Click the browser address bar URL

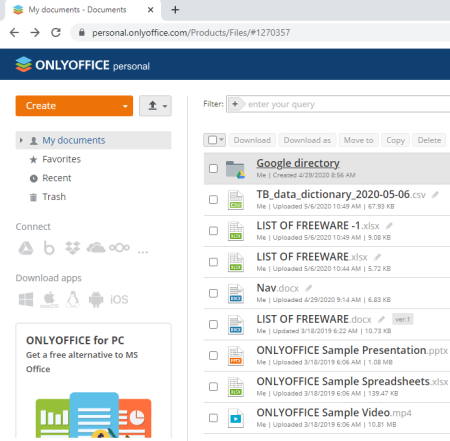(191, 33)
